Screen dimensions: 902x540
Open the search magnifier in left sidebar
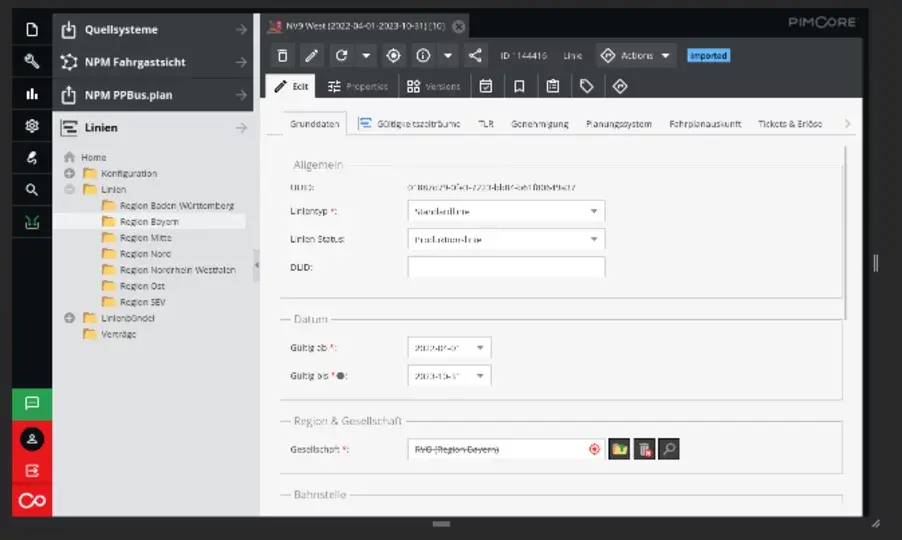click(x=32, y=190)
